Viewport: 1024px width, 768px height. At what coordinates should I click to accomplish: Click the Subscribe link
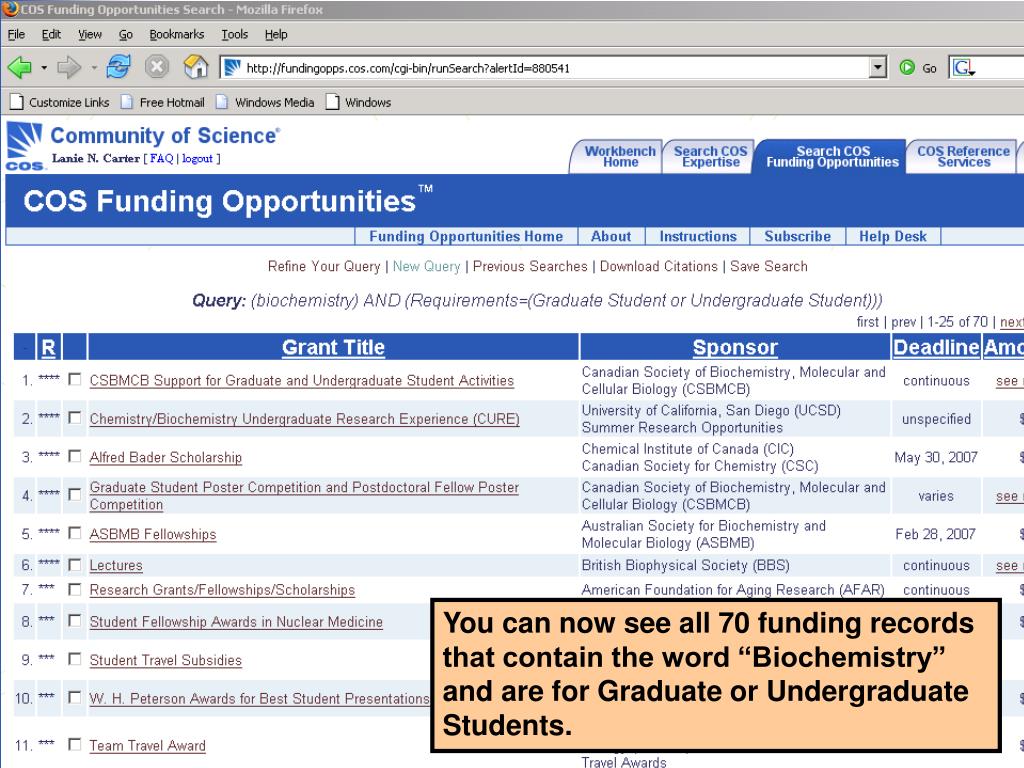[797, 236]
